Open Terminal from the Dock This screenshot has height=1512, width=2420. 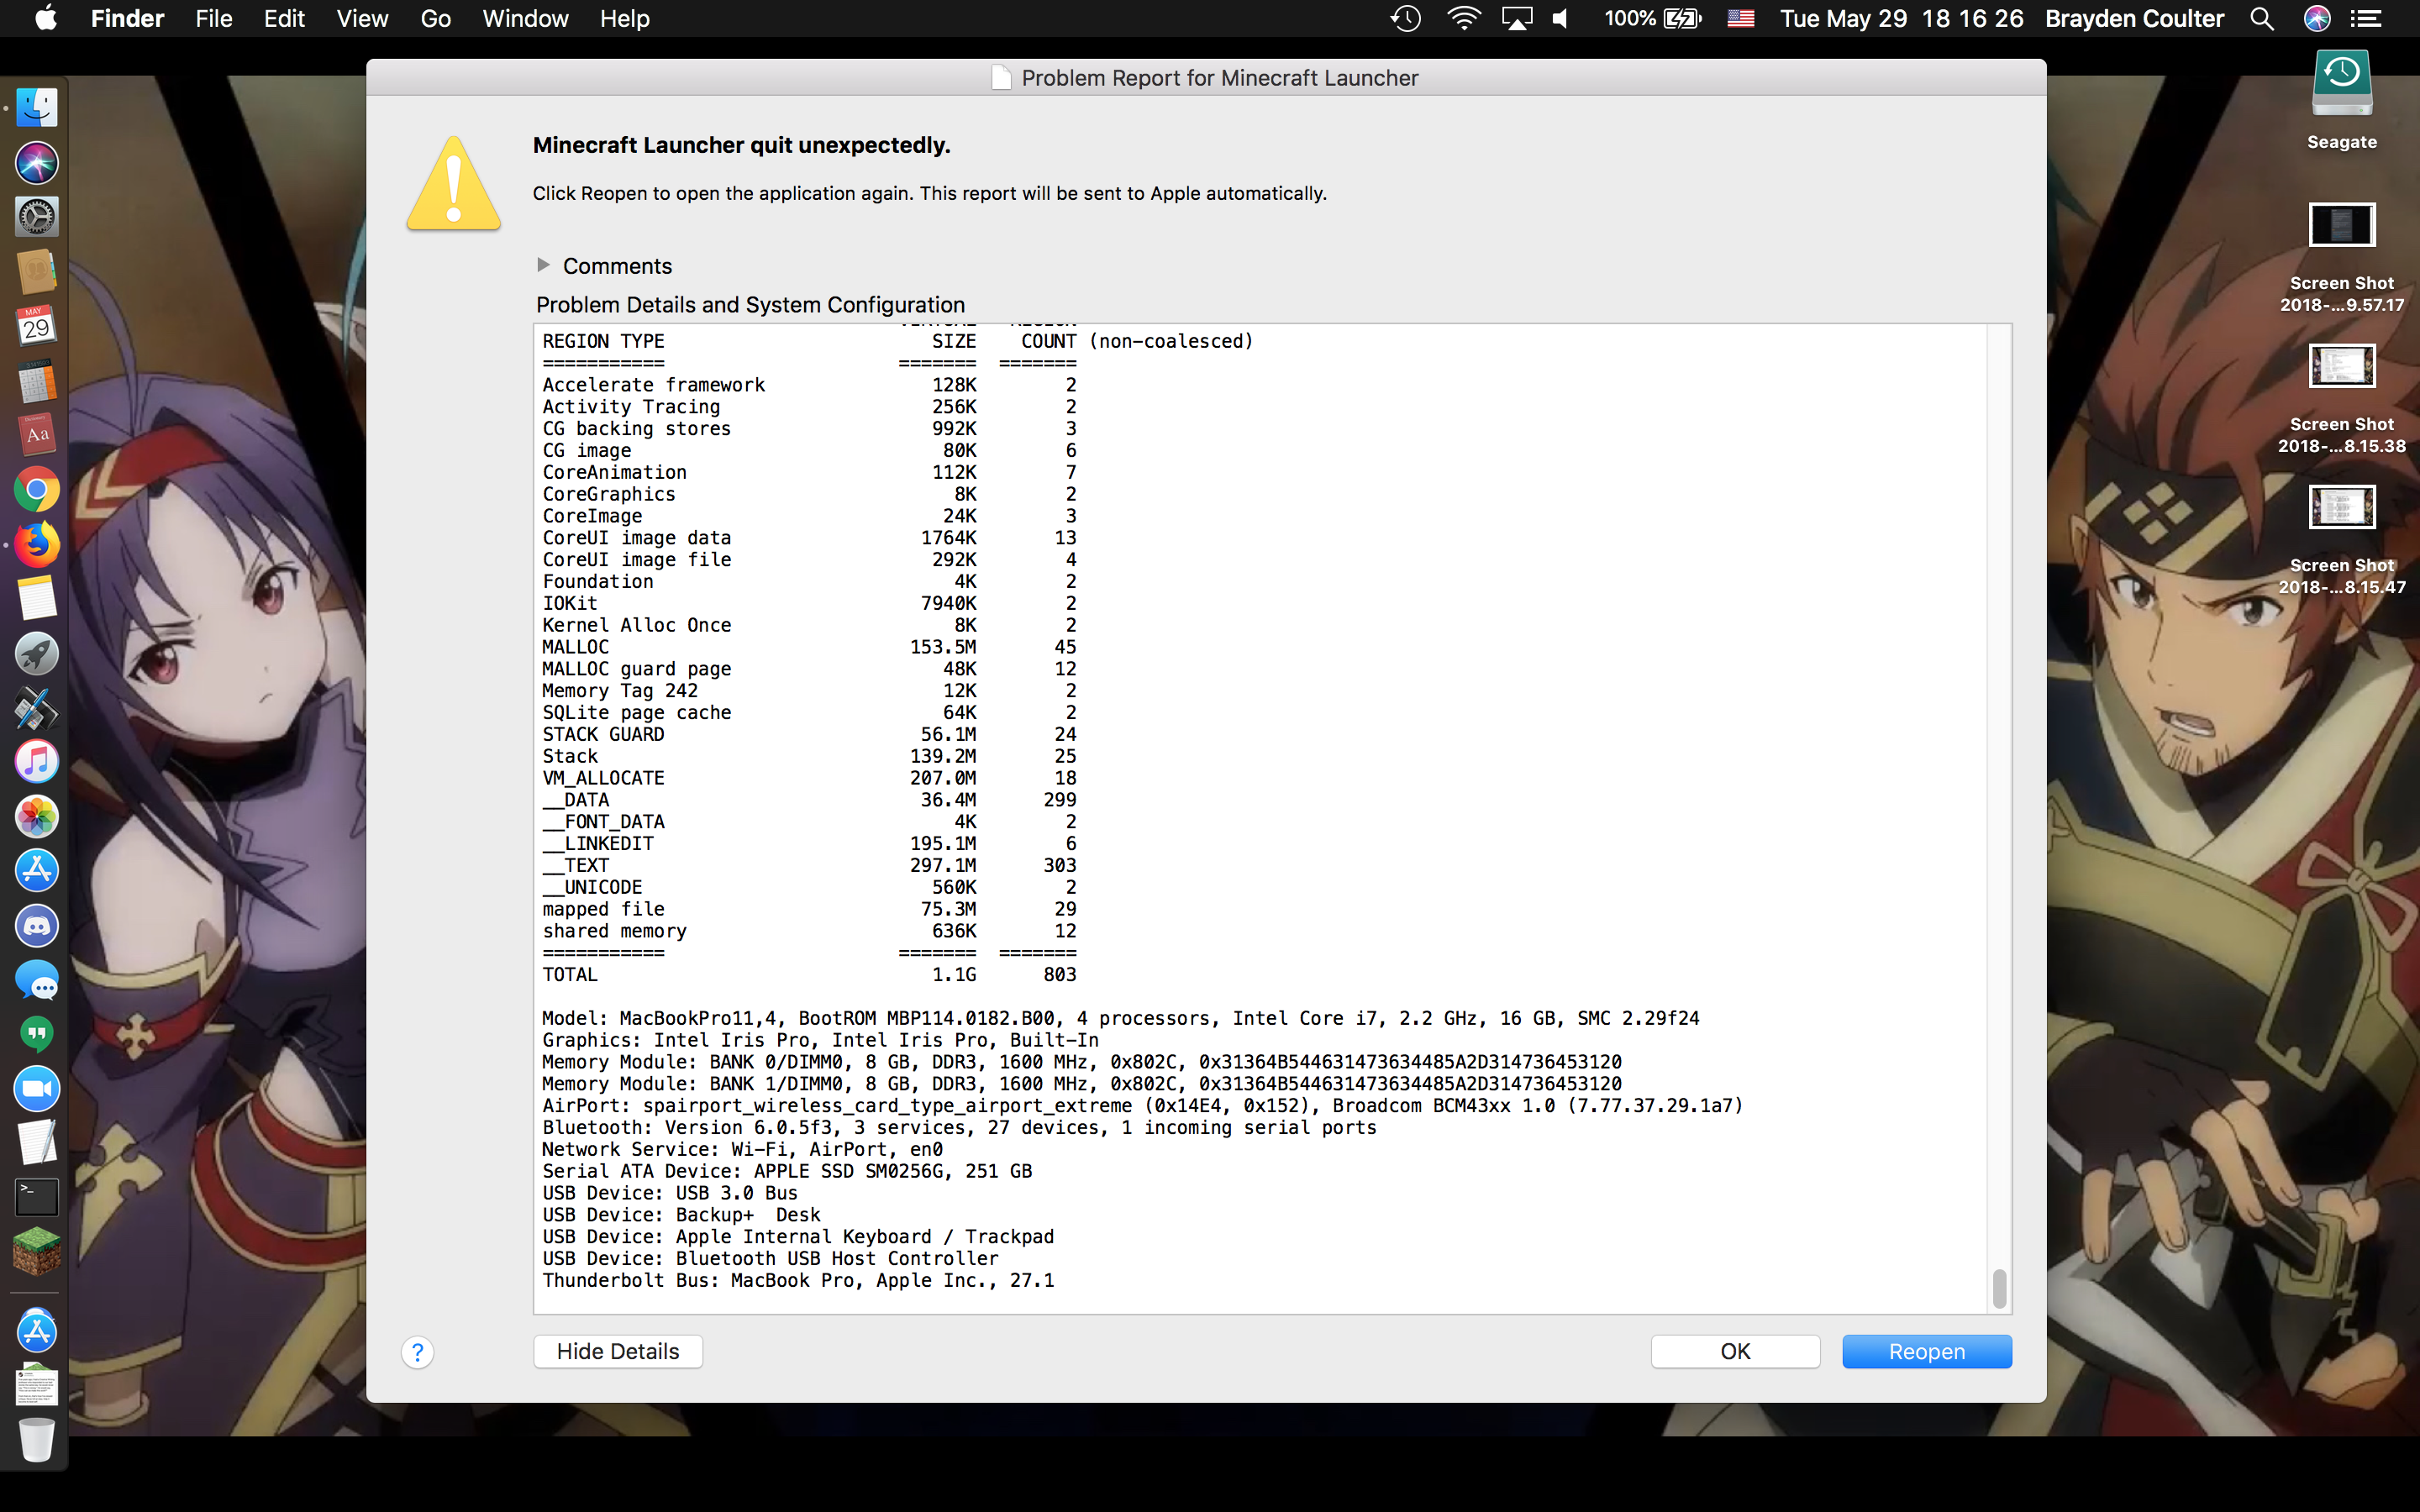click(x=37, y=1196)
